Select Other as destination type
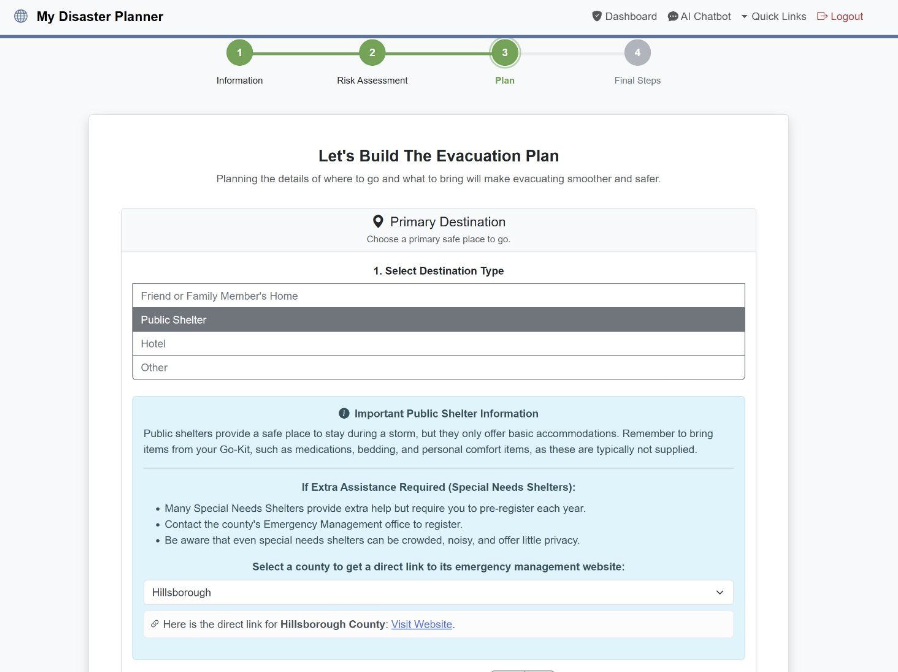 point(438,367)
